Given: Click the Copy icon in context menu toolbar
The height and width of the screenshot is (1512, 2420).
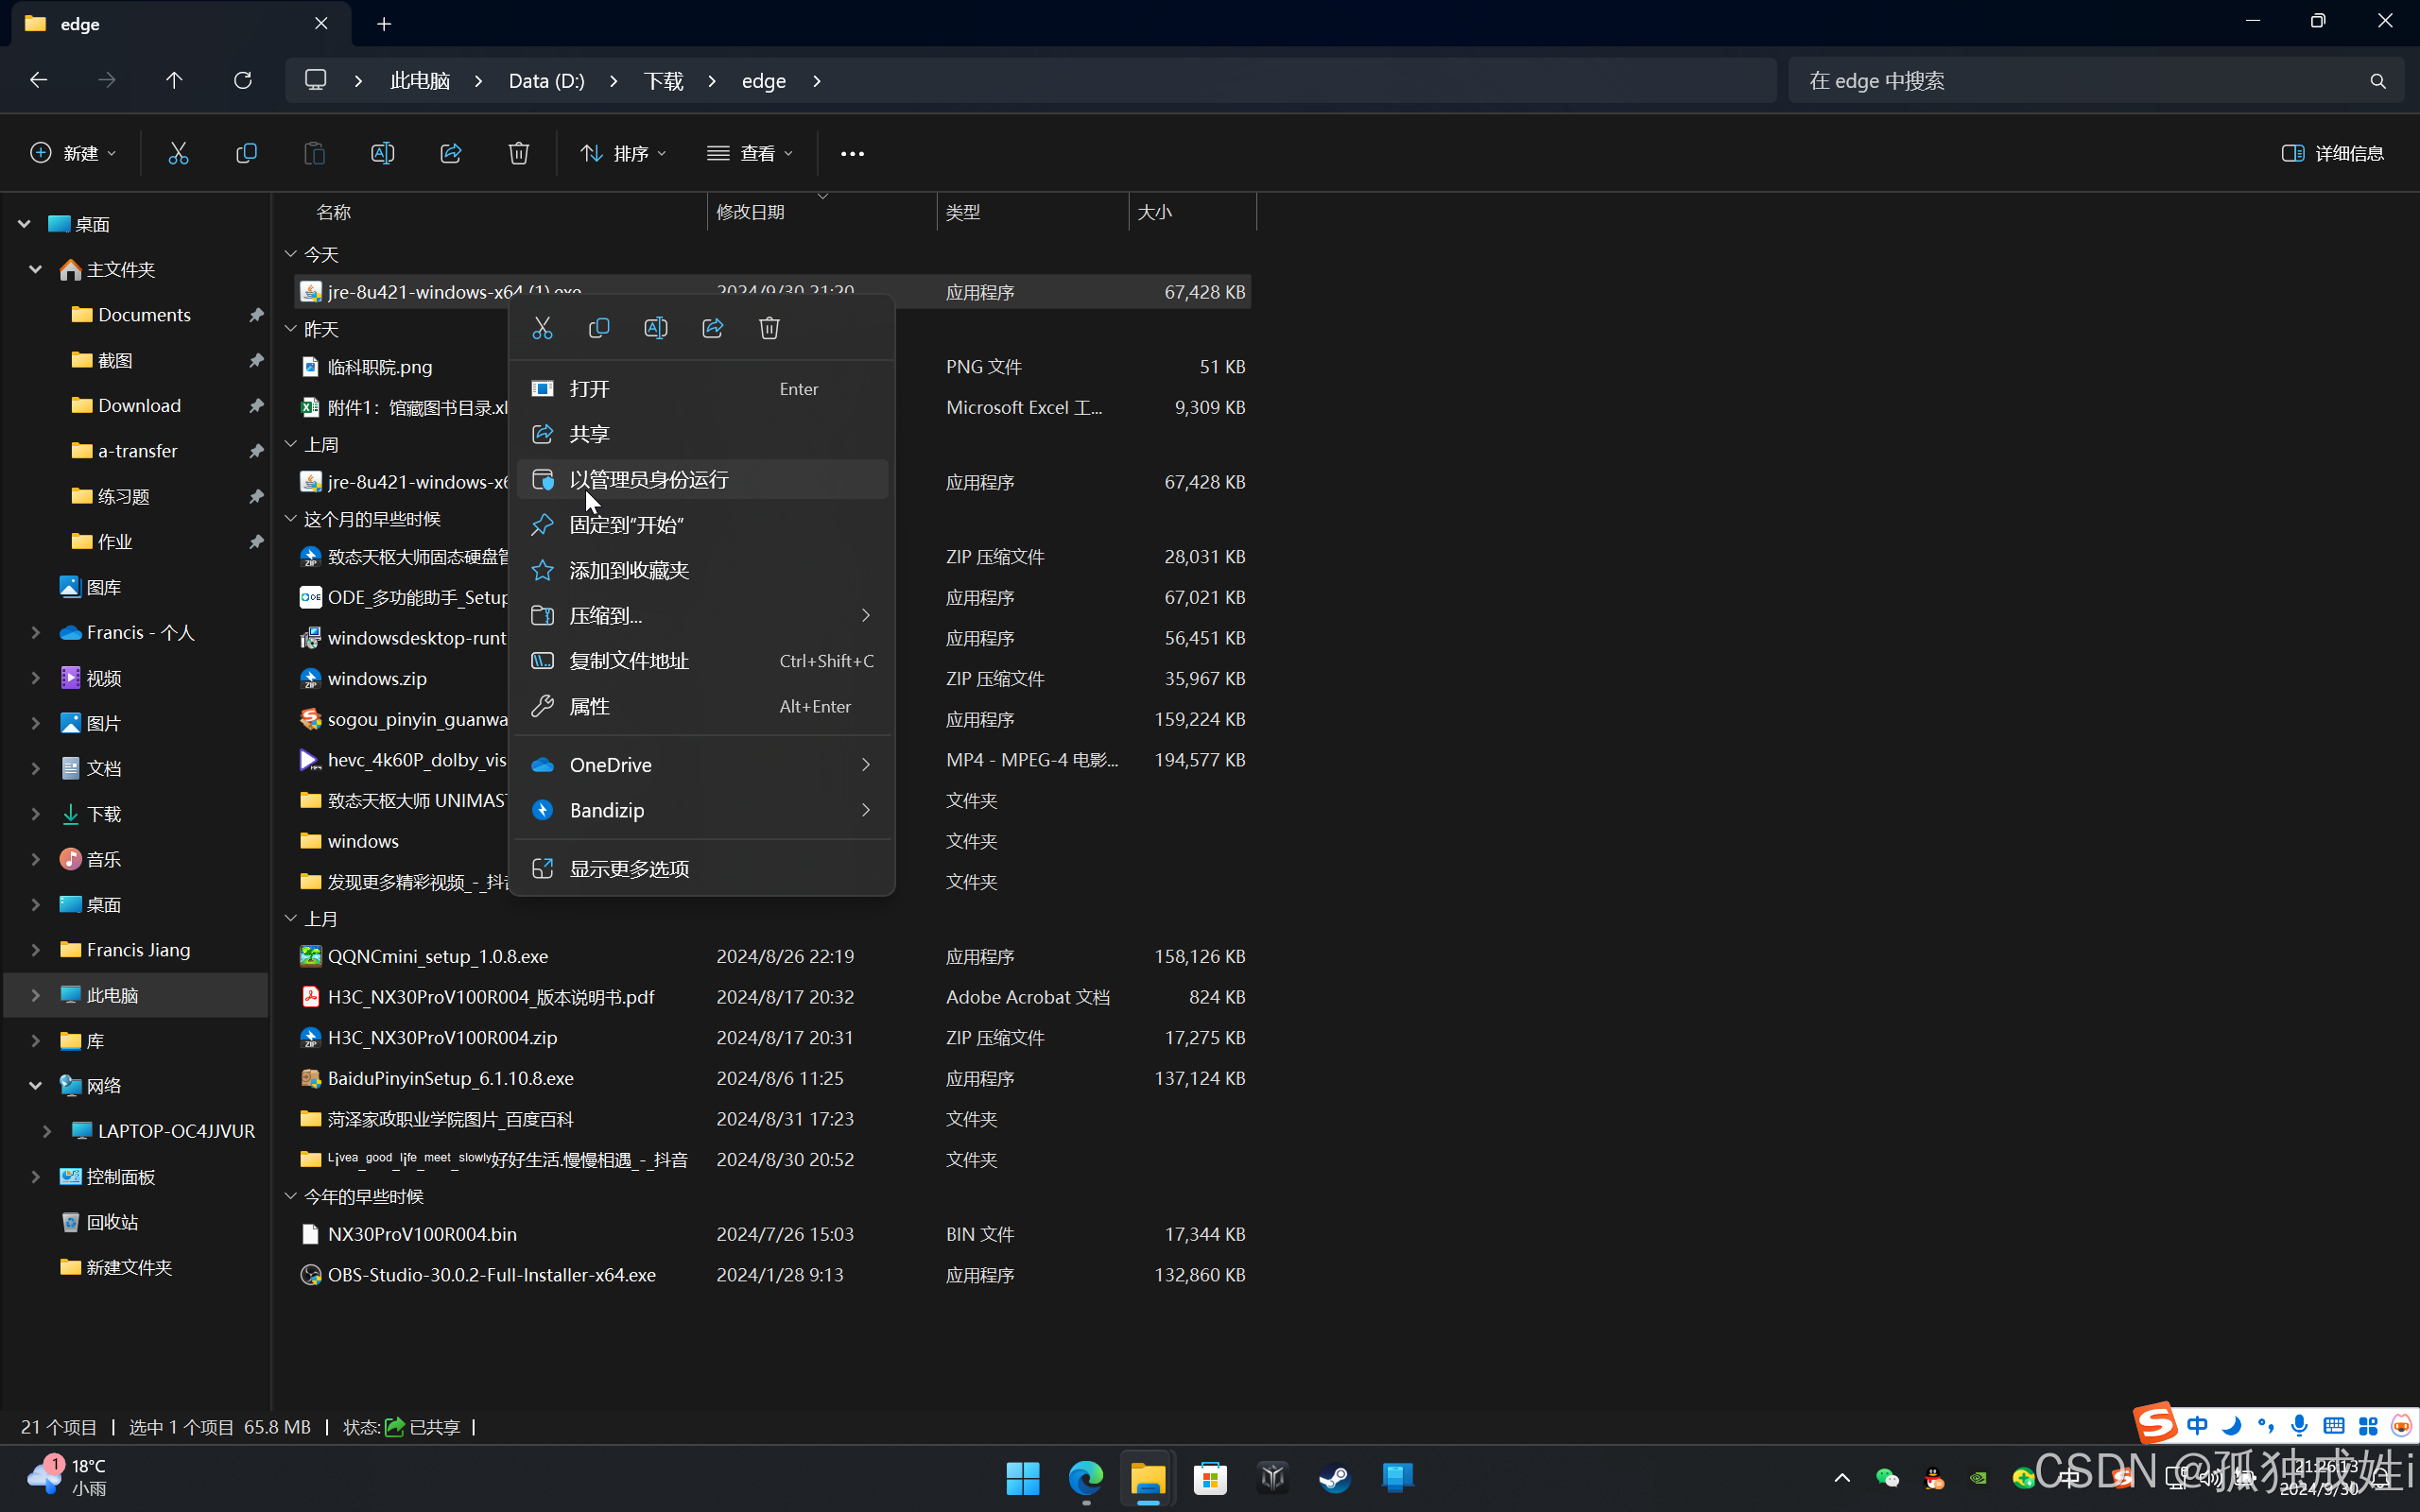Looking at the screenshot, I should coord(597,328).
